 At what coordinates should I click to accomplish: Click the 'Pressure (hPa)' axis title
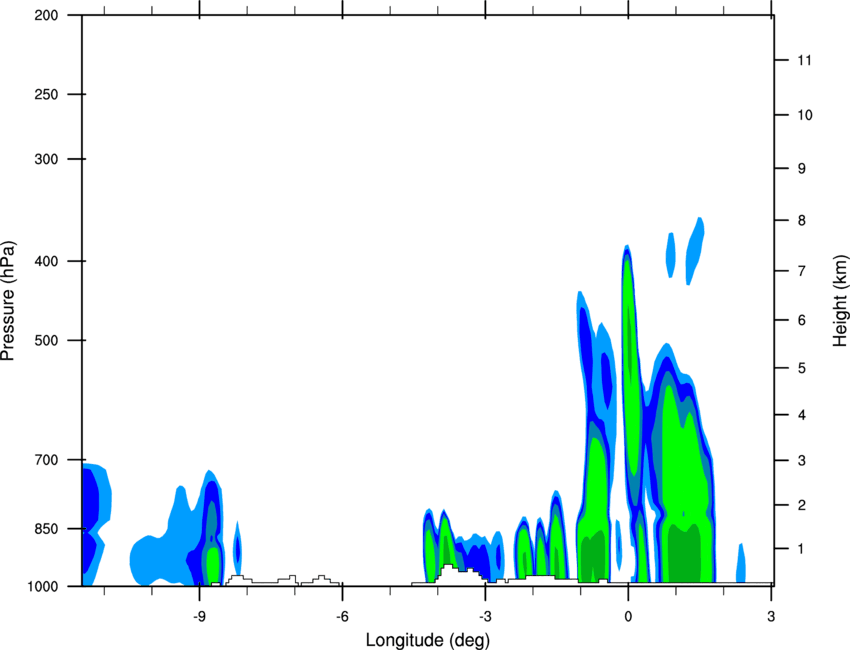coord(8,301)
